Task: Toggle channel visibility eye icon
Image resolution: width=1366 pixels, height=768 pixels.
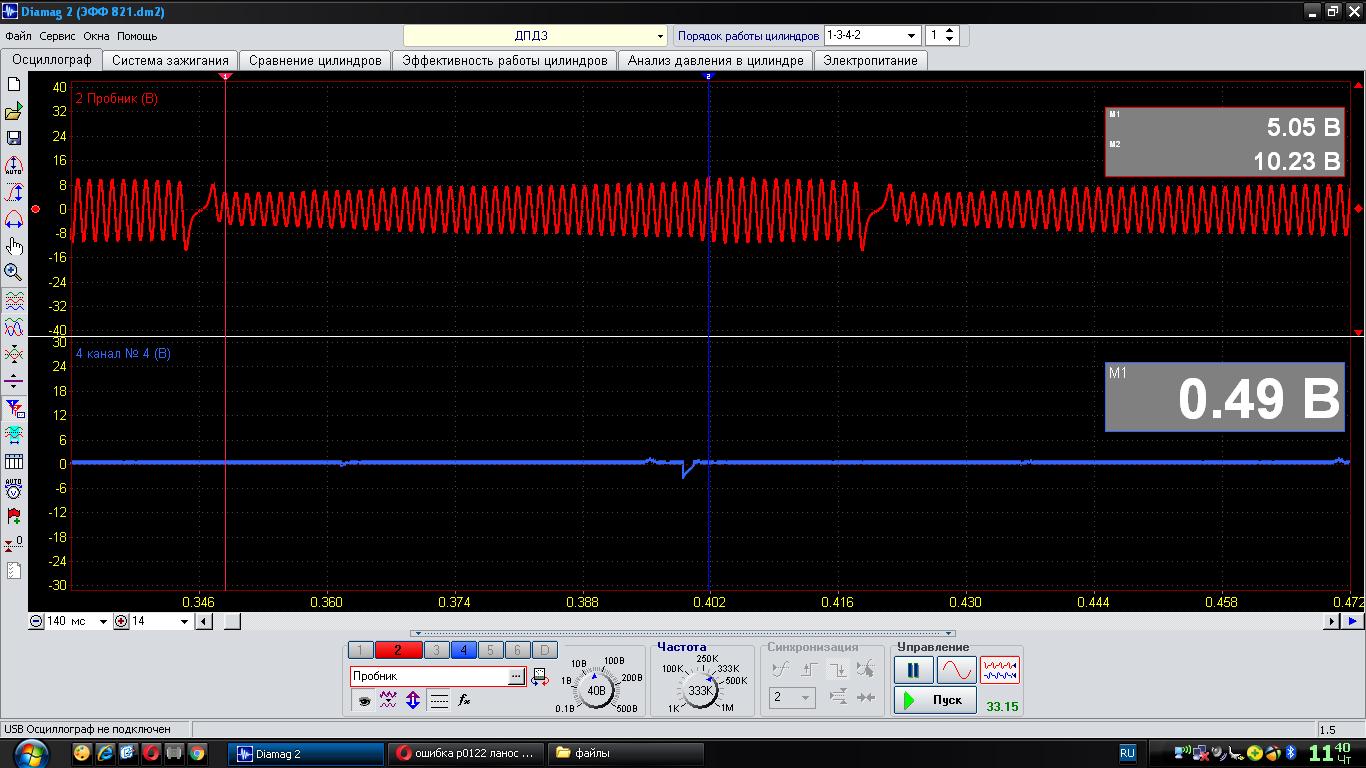Action: tap(363, 701)
